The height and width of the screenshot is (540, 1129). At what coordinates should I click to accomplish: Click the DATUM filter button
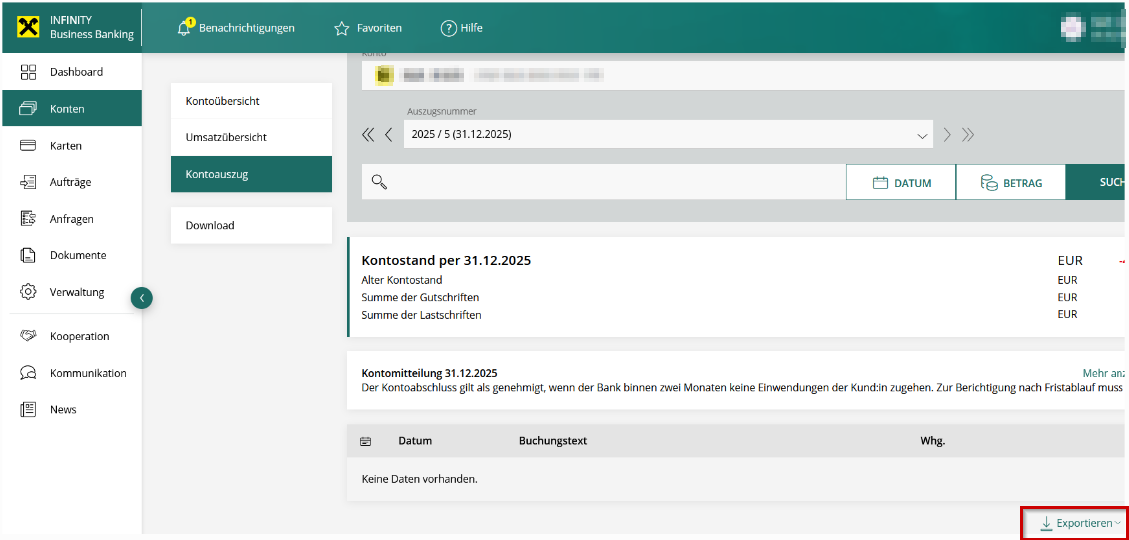901,183
